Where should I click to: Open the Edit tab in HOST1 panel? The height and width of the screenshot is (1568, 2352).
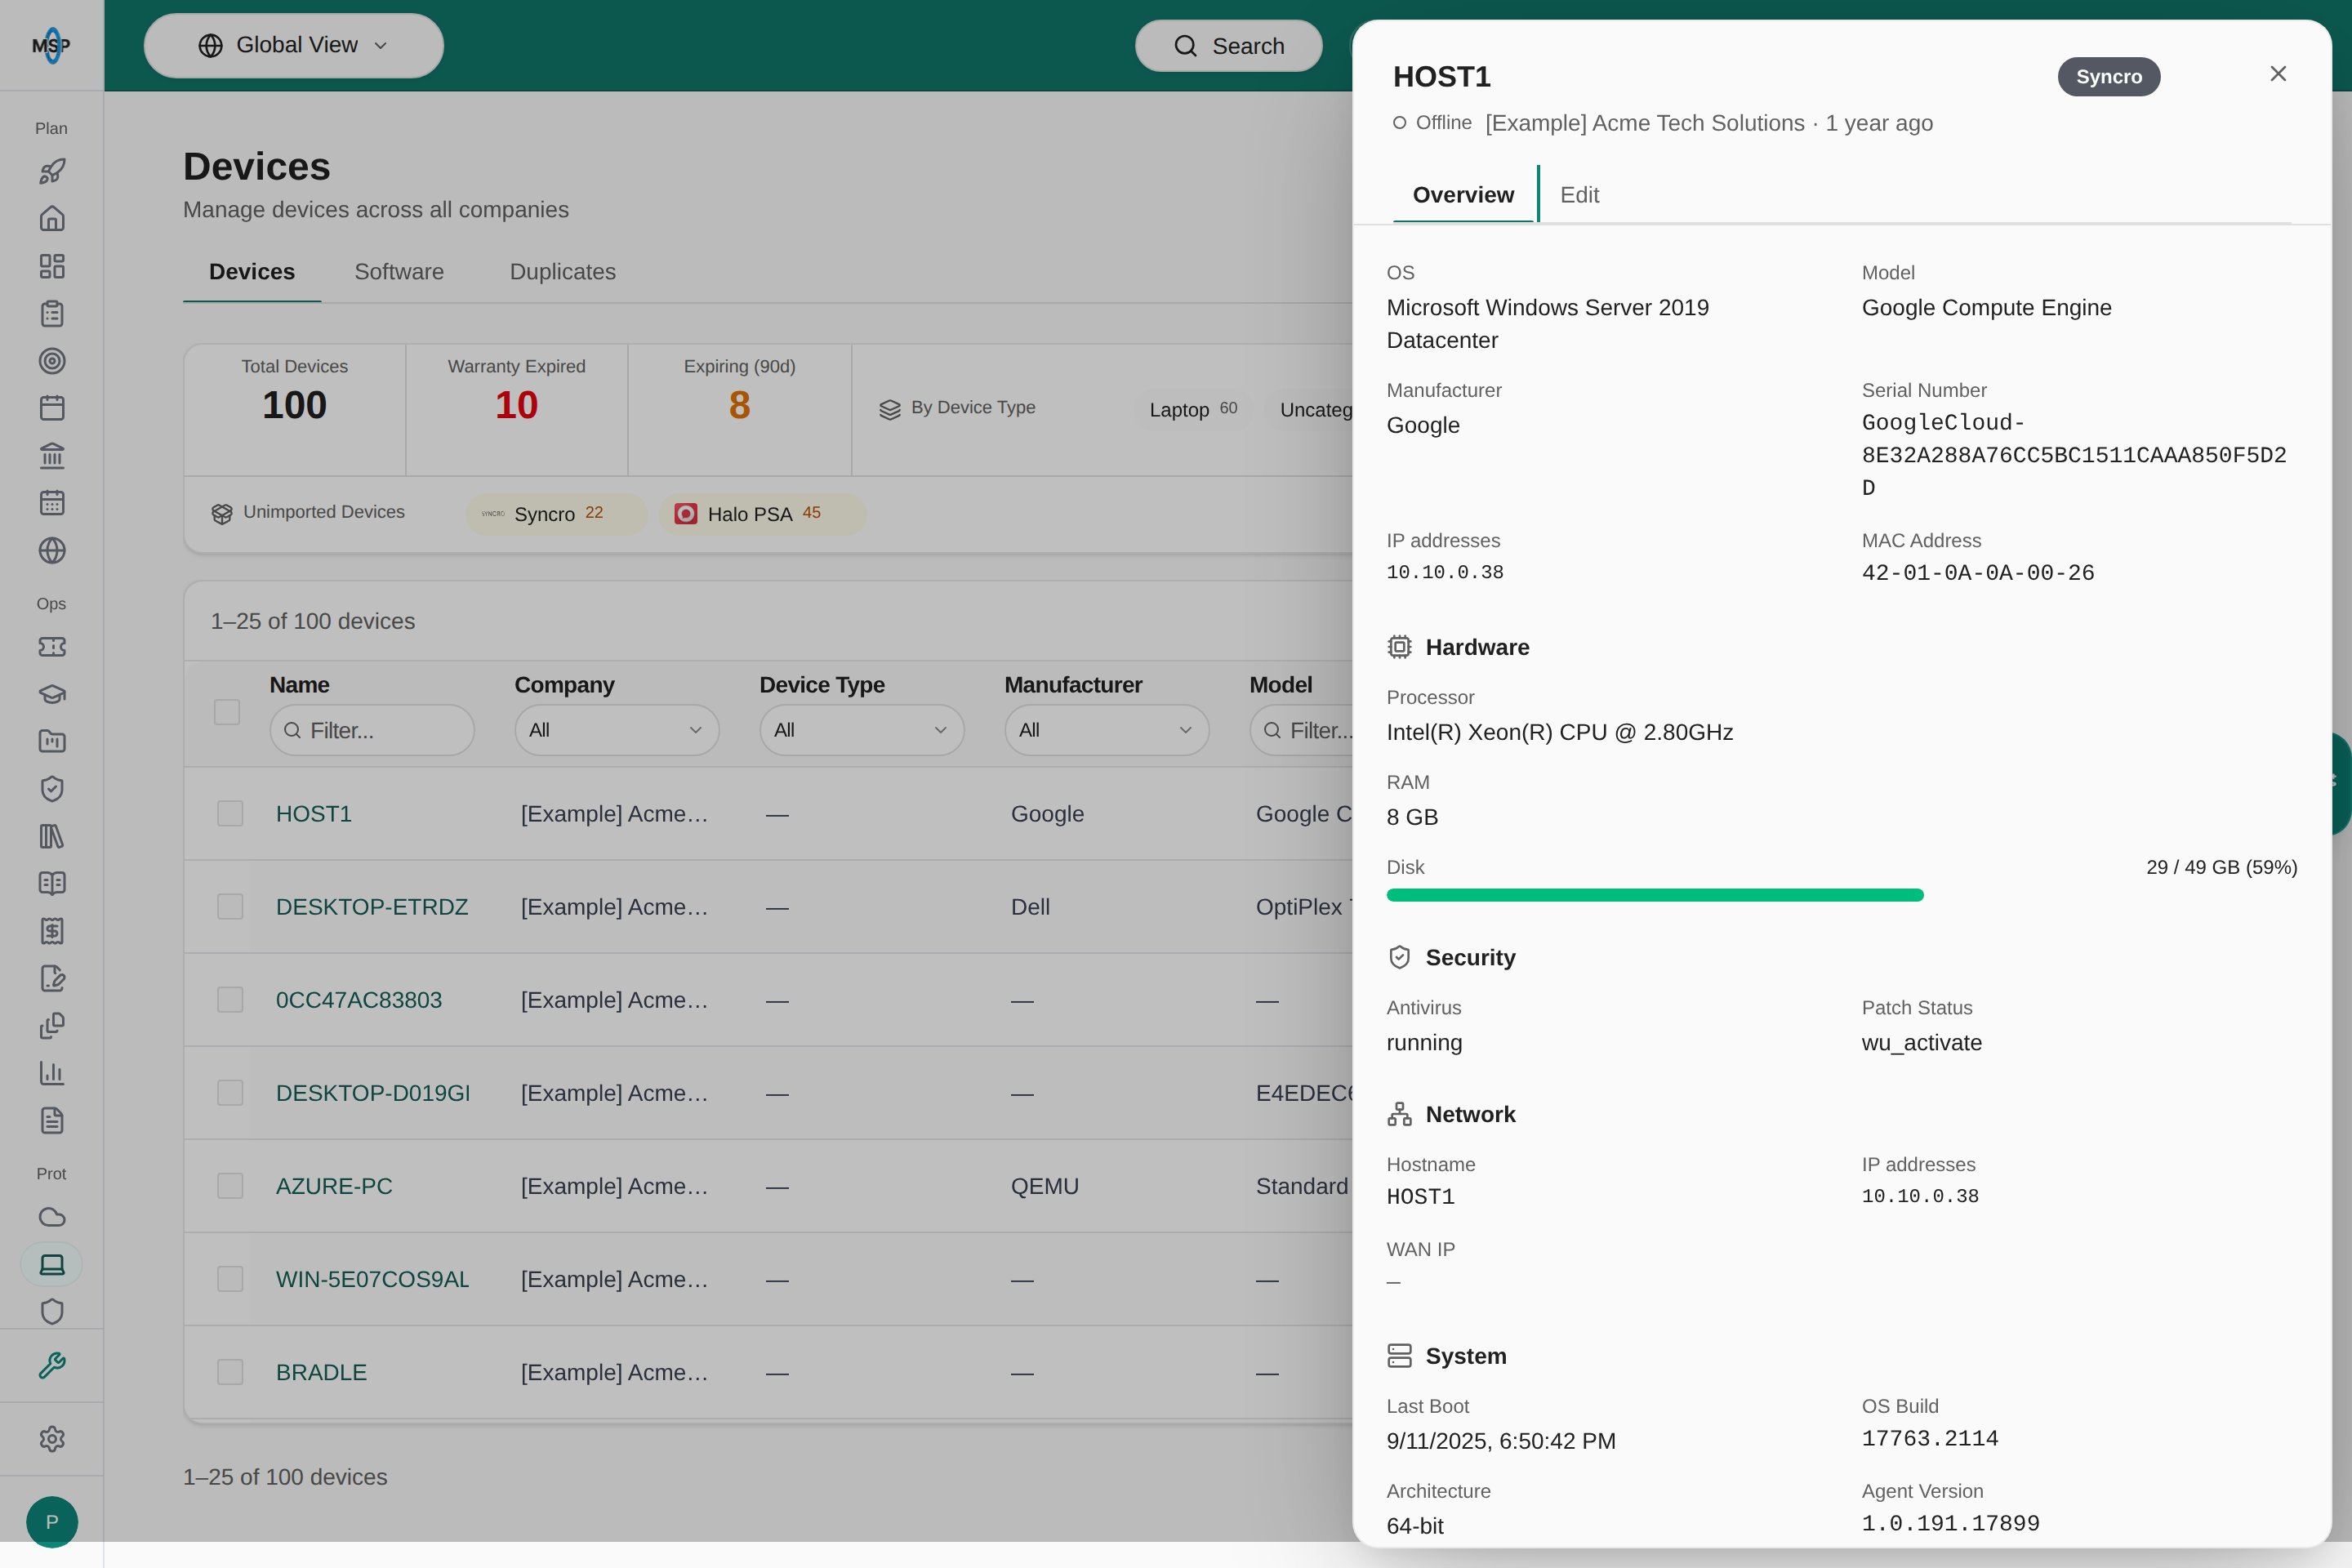click(1579, 195)
